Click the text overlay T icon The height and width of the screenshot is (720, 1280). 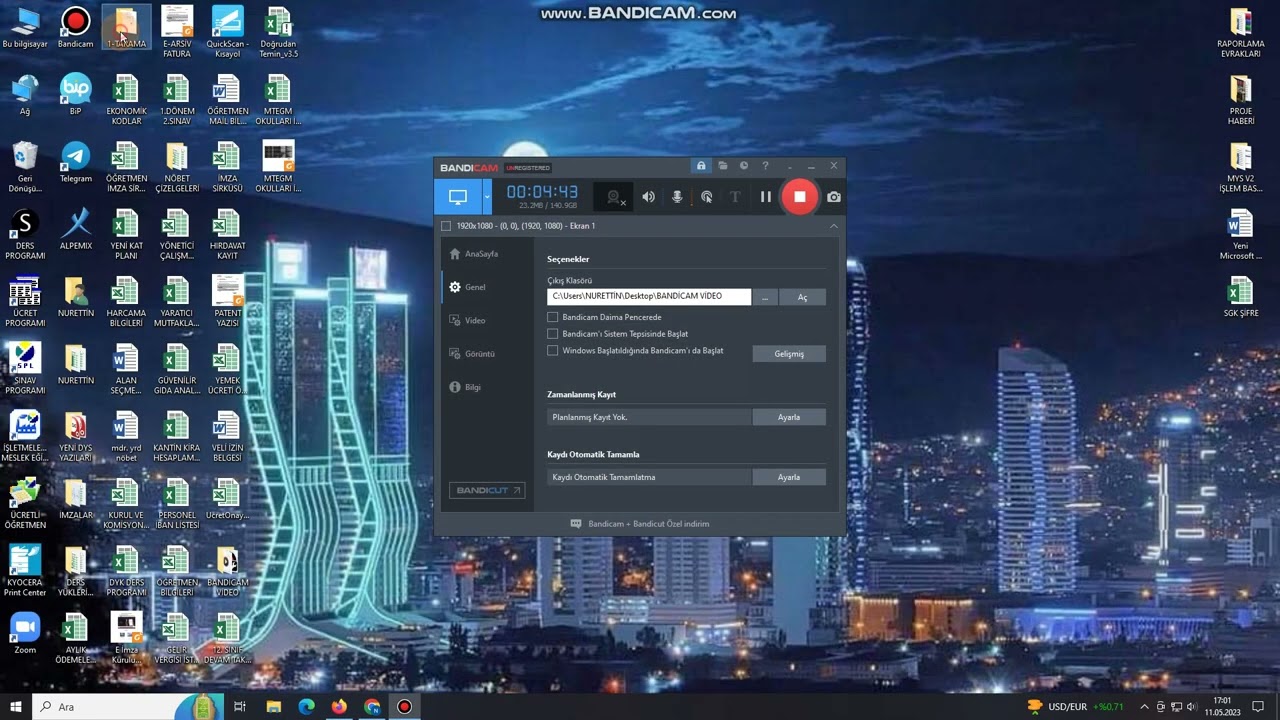pyautogui.click(x=735, y=197)
